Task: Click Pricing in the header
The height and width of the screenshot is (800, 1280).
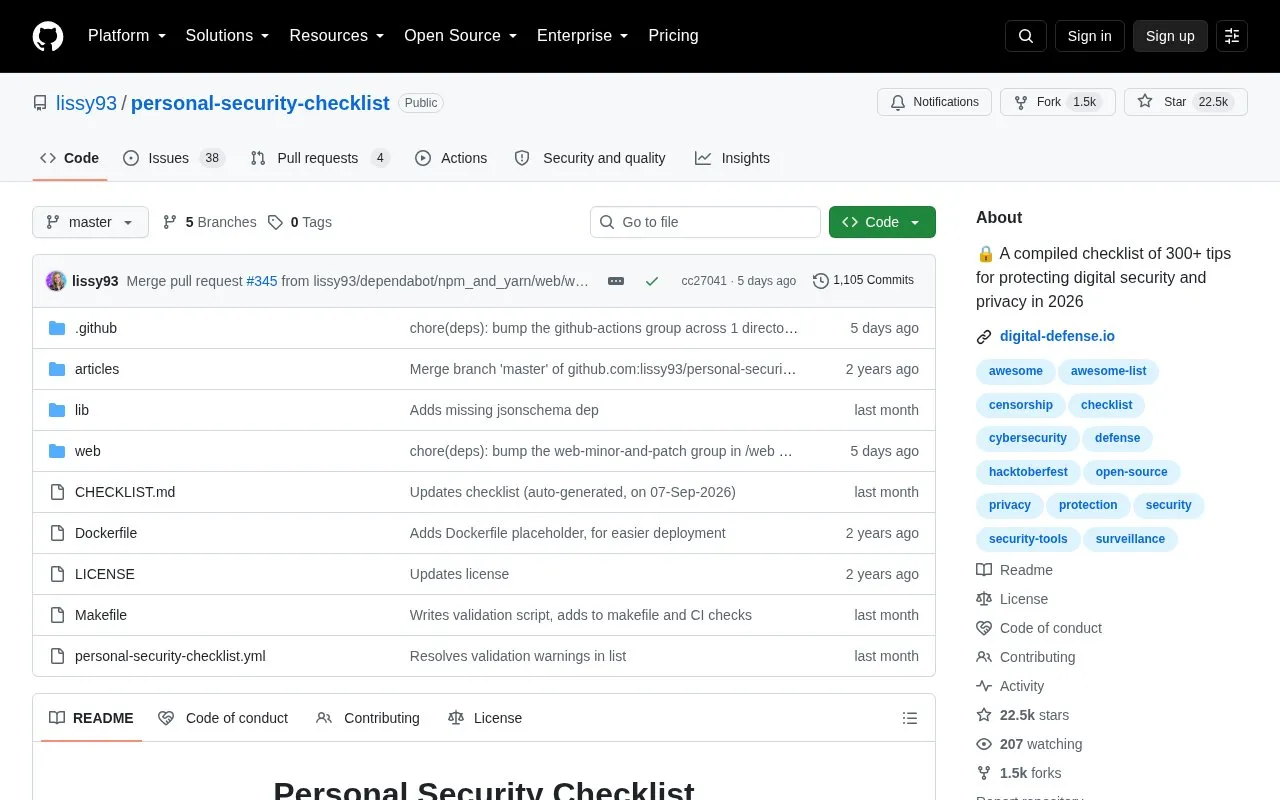Action: pos(673,36)
